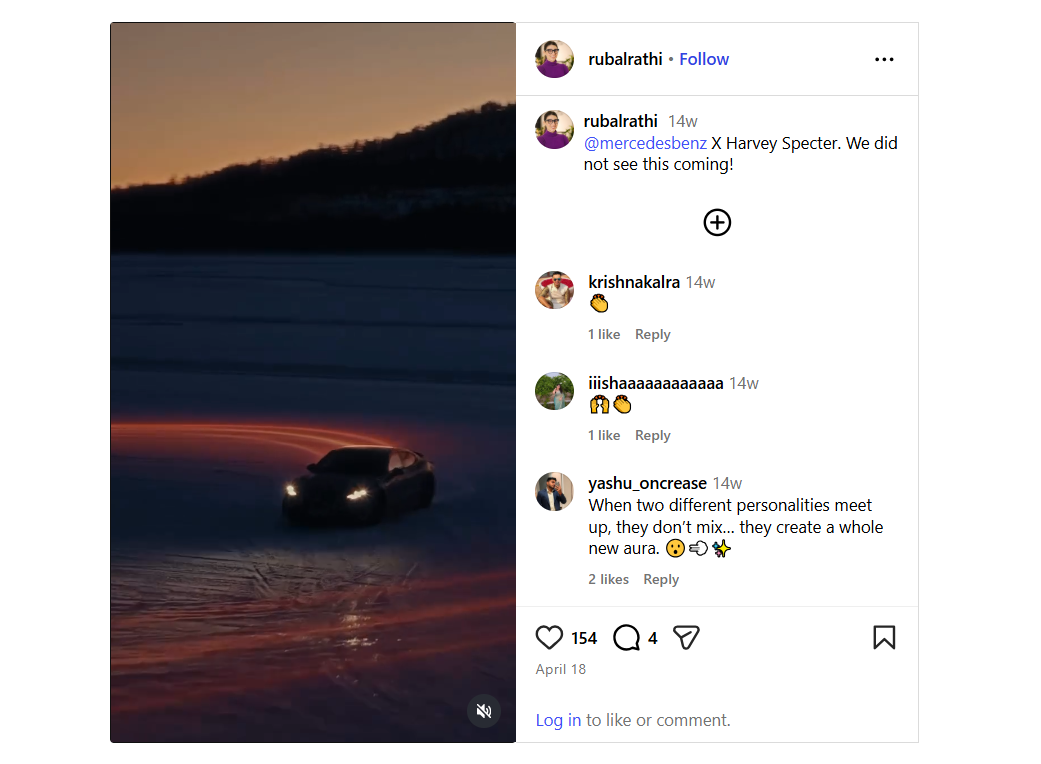1041x764 pixels.
Task: Like the post with the heart icon
Action: (549, 638)
